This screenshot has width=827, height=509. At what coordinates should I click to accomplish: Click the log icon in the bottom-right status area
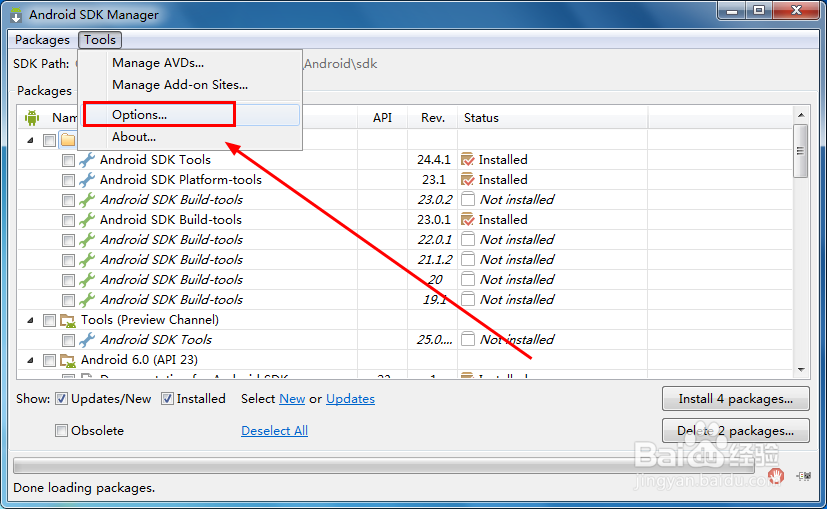(x=804, y=476)
